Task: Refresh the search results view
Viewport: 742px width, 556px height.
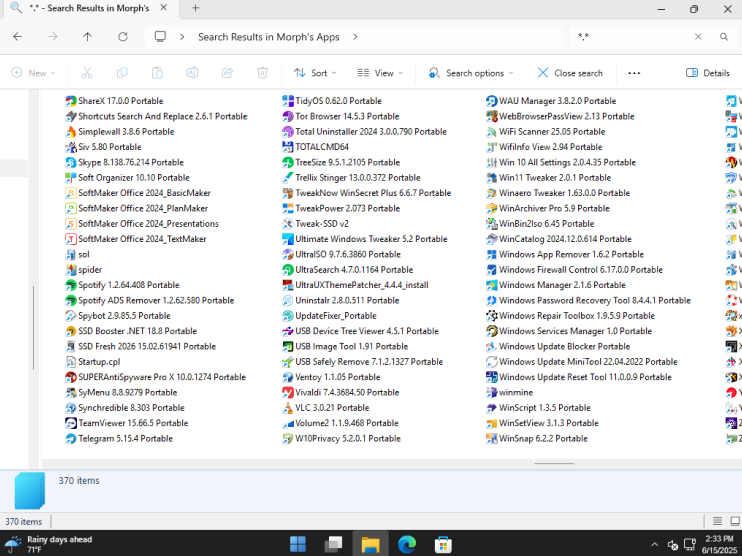Action: pyautogui.click(x=123, y=36)
